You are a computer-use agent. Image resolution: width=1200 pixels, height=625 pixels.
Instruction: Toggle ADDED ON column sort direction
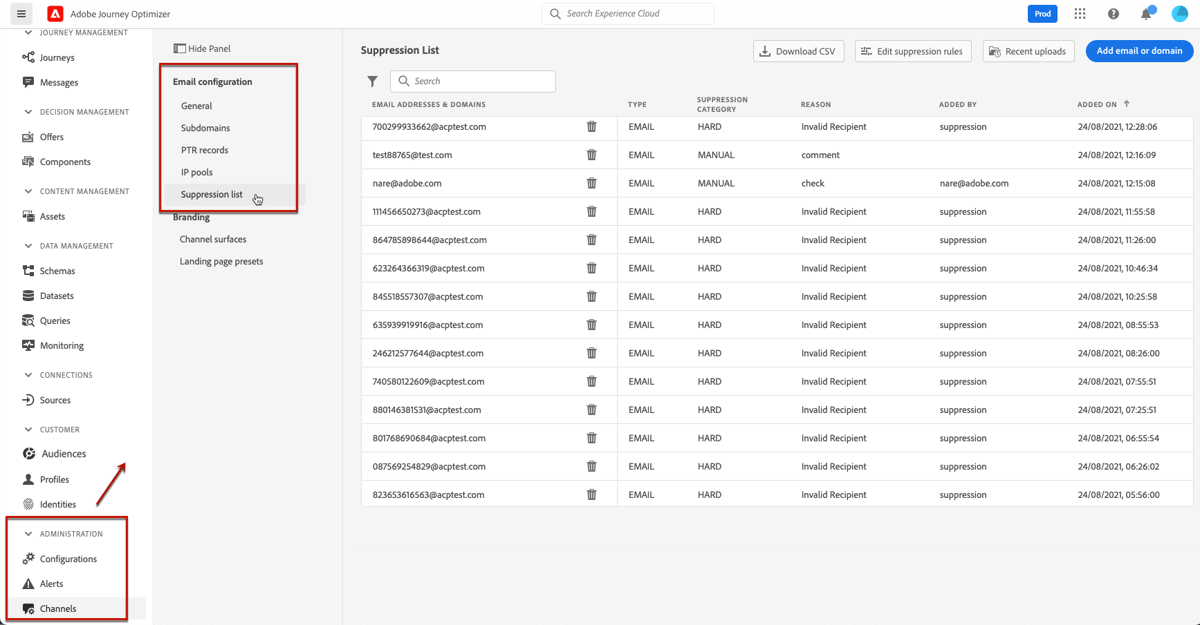point(1129,104)
